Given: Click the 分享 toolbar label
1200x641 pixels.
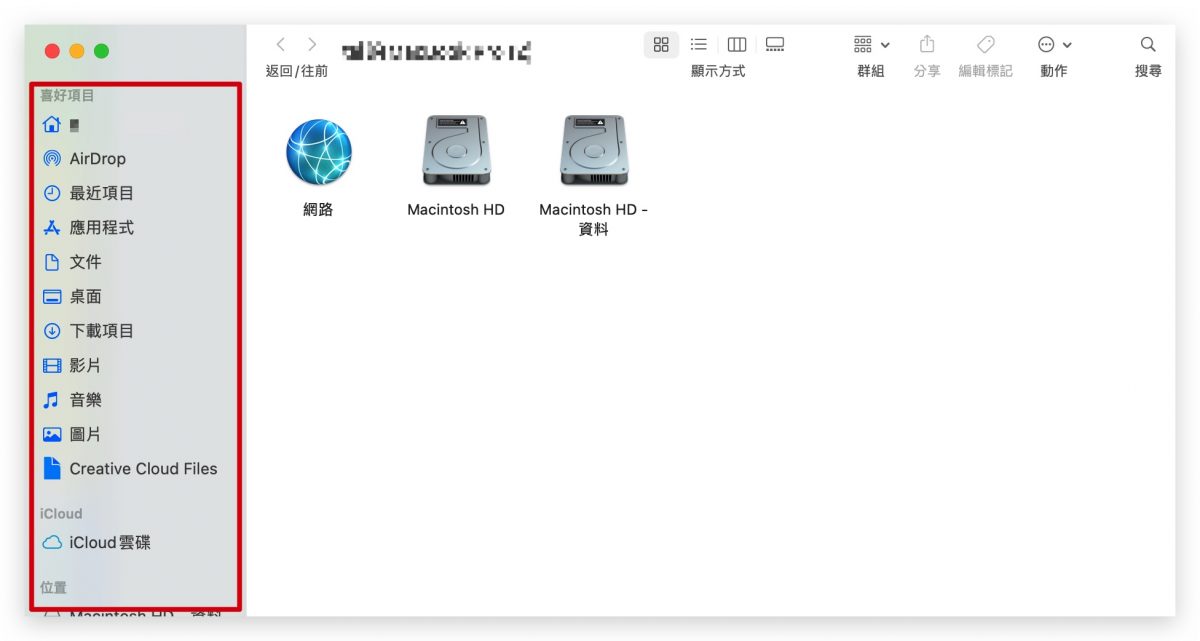Looking at the screenshot, I should [927, 71].
